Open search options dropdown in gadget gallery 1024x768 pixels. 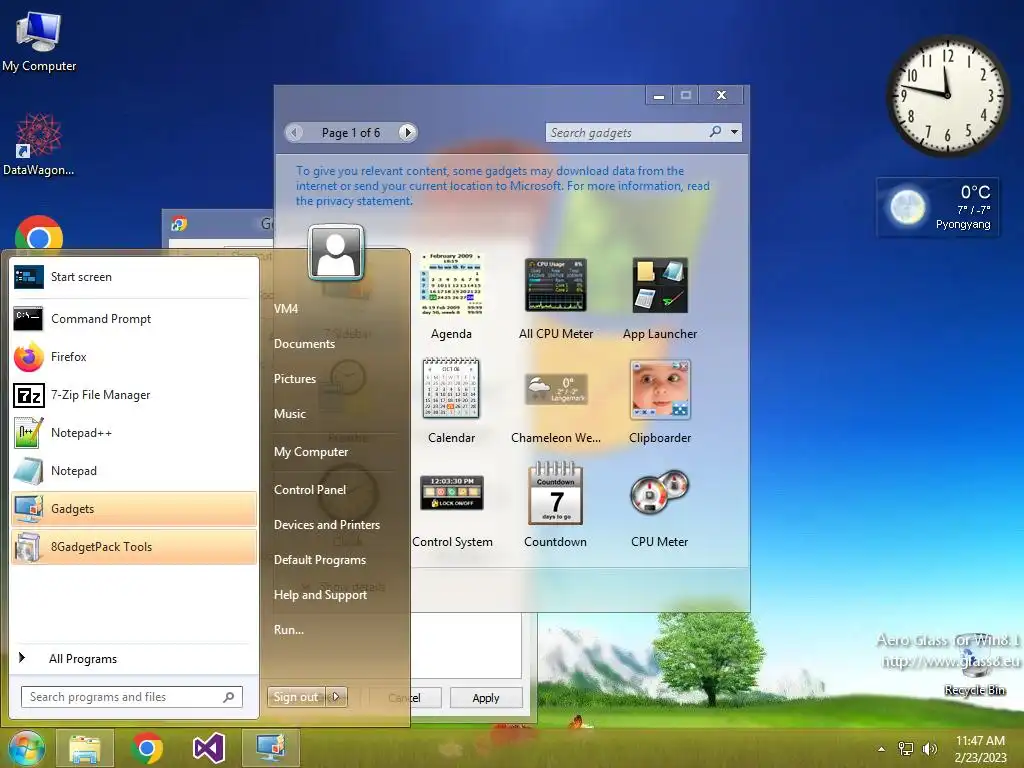735,132
